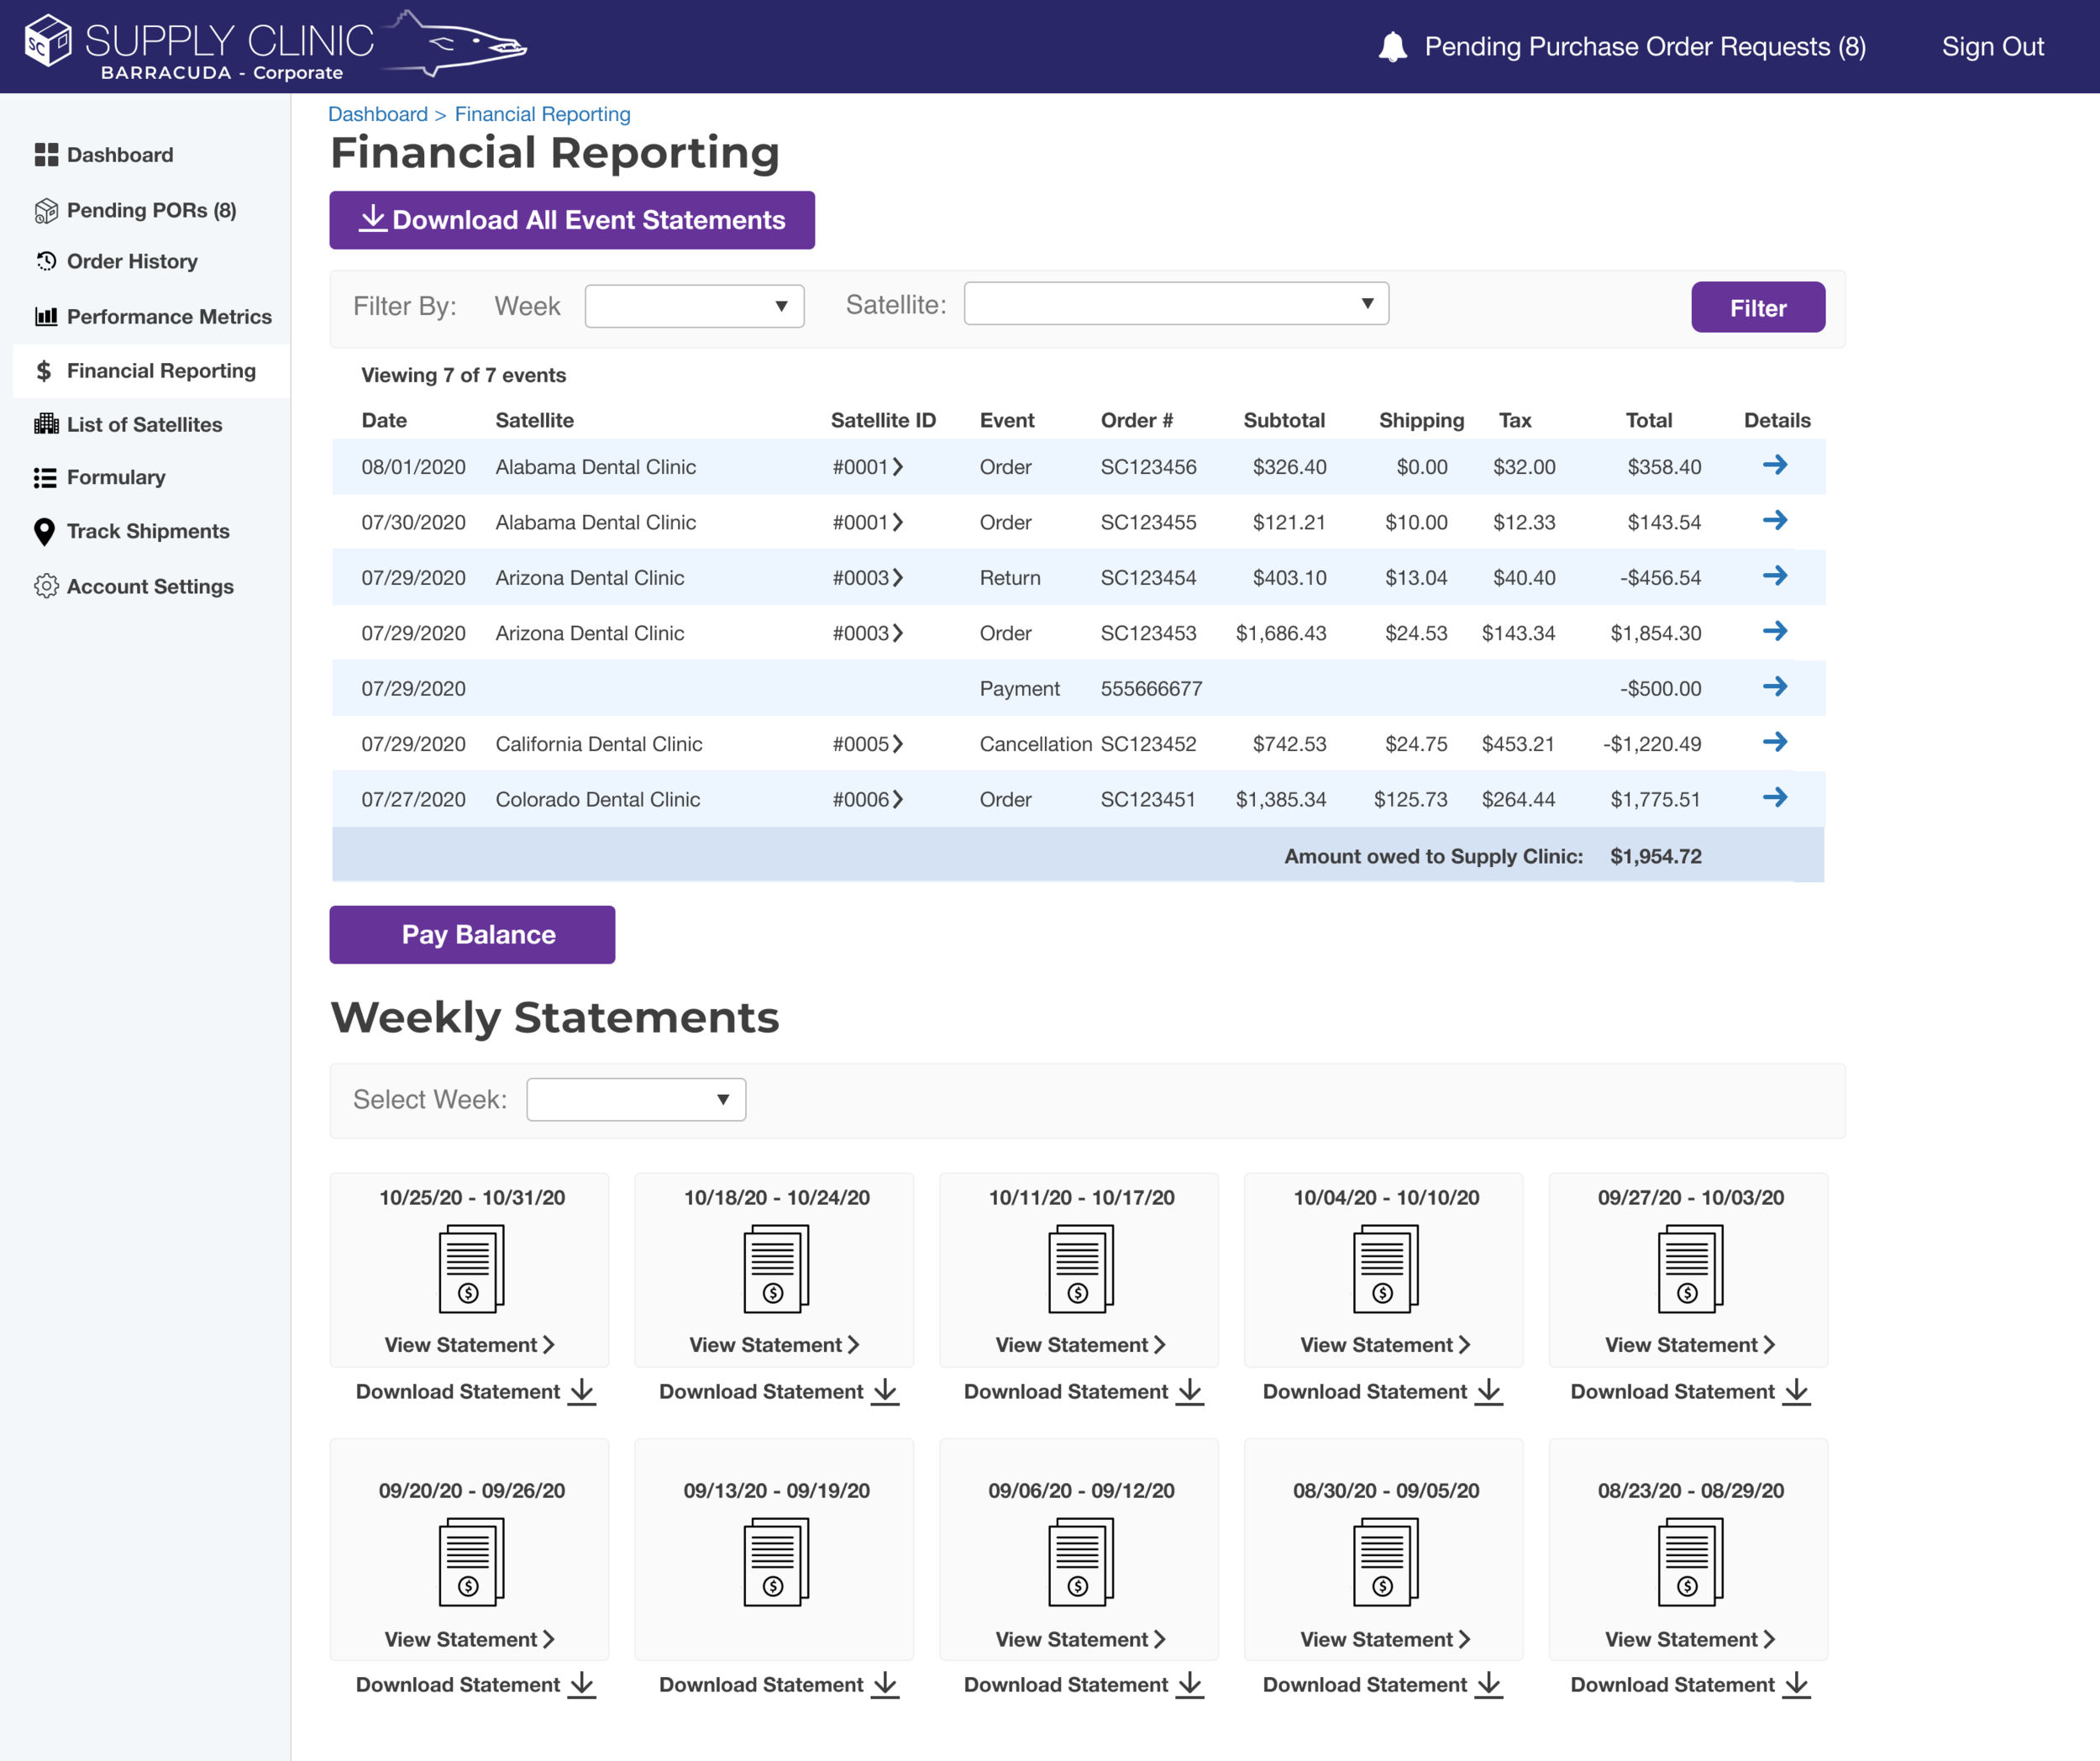Click the Supply Clinic box logo icon
Viewport: 2100px width, 1761px height.
48,42
